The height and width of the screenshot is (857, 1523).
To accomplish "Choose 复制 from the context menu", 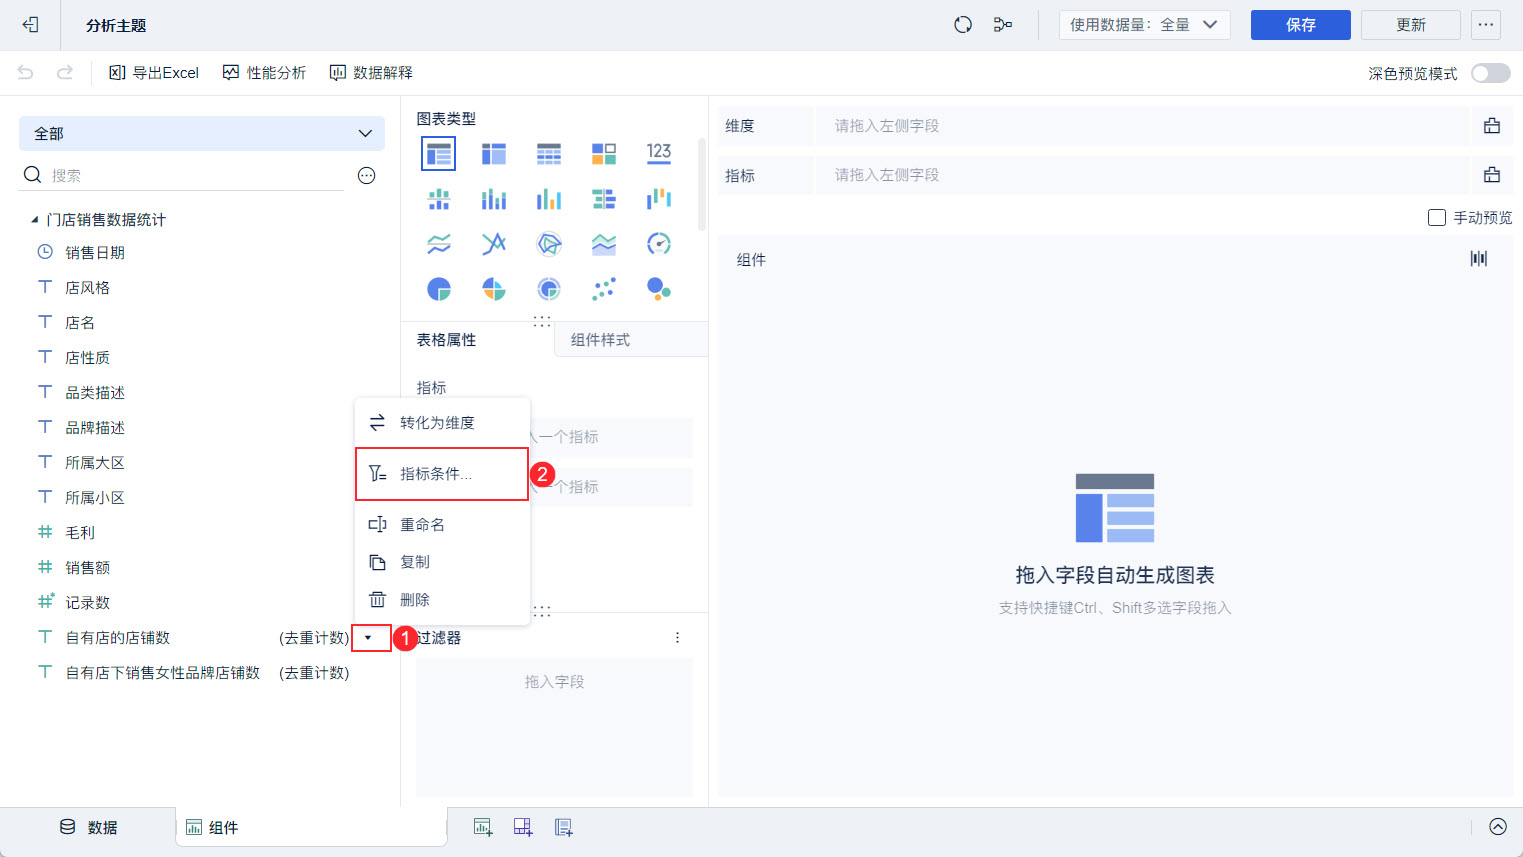I will (x=442, y=562).
